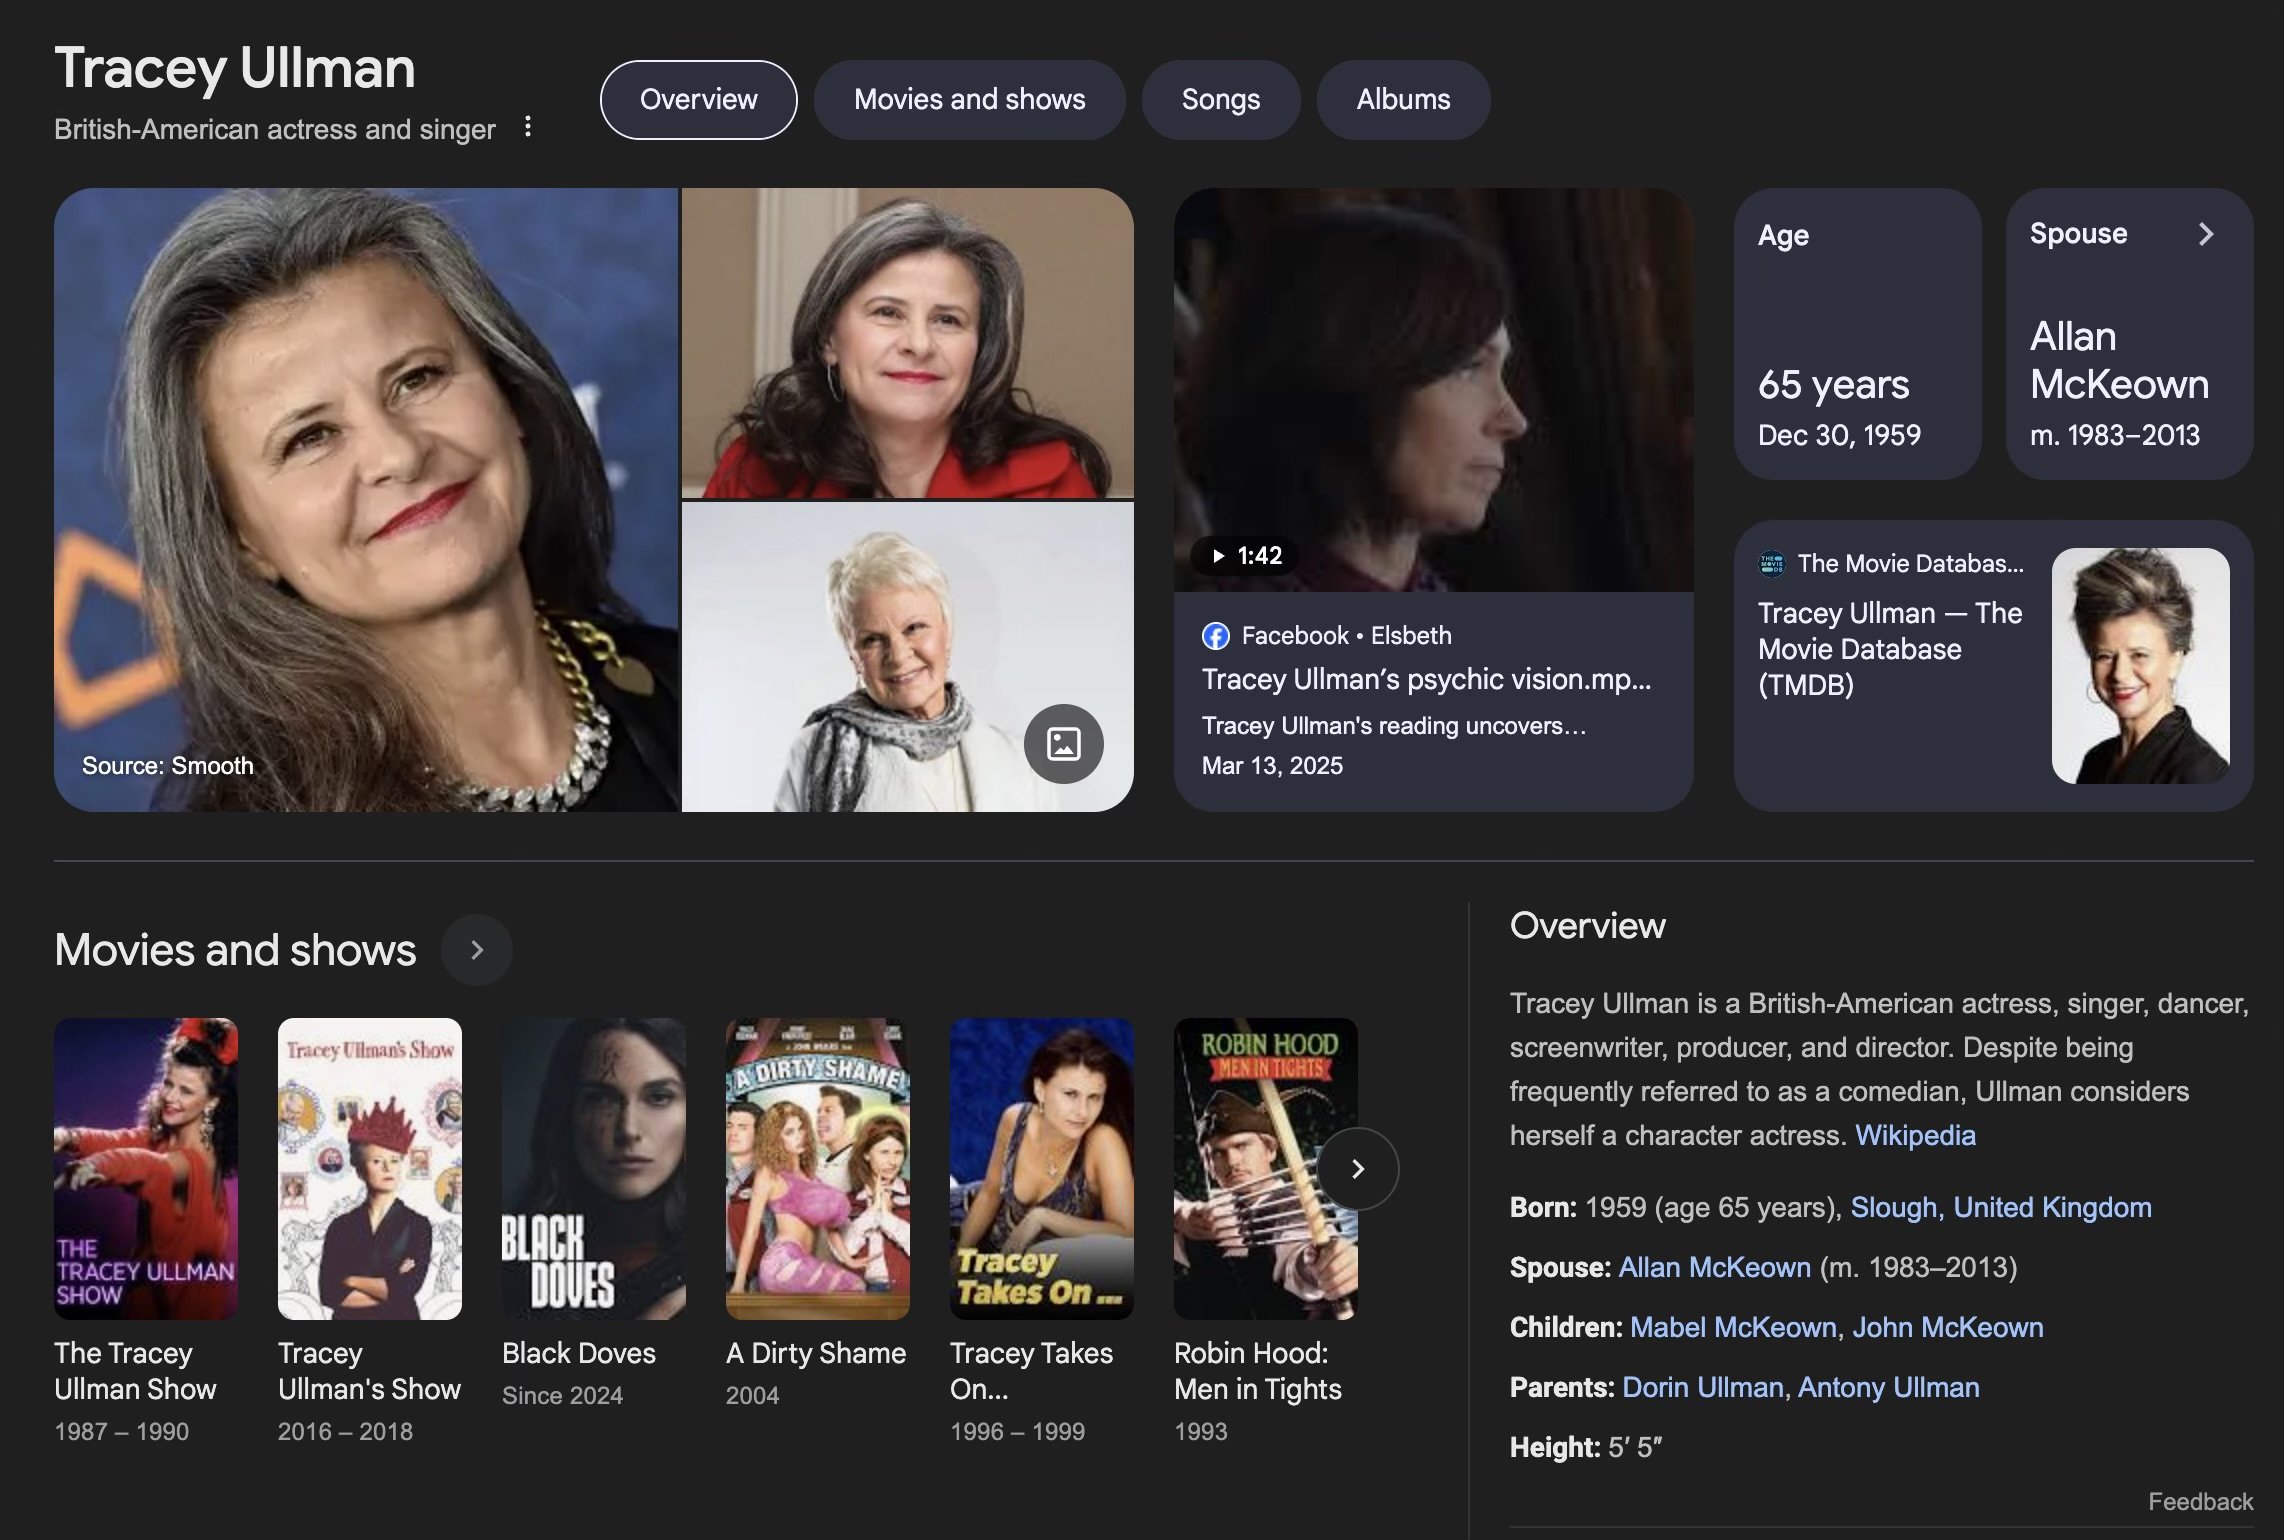Open the Black Doves poster

594,1169
